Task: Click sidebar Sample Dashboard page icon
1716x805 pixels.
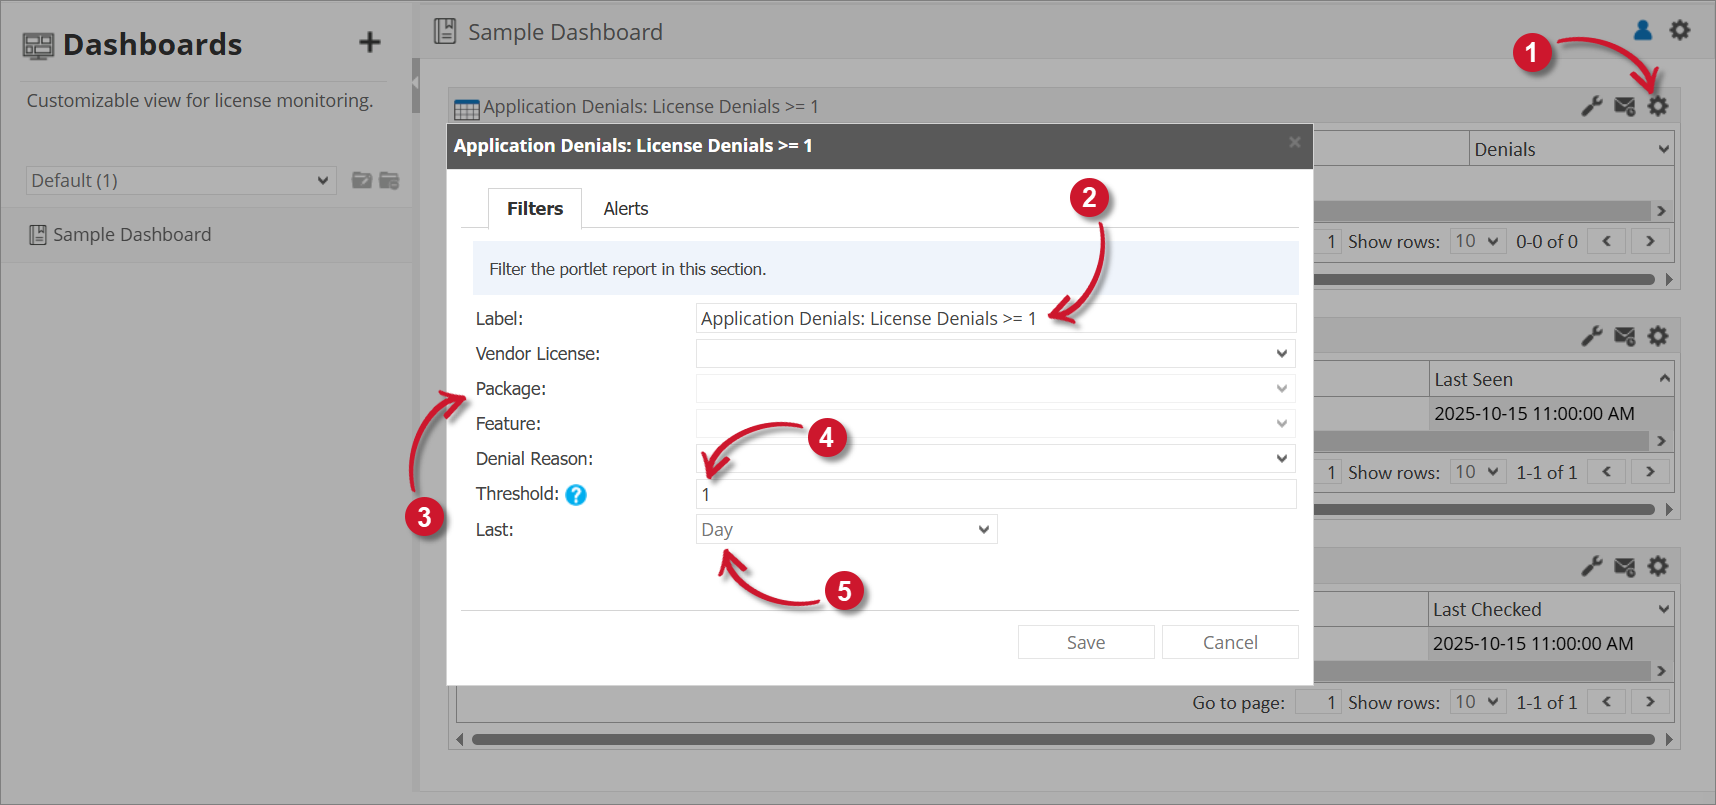Action: (38, 235)
